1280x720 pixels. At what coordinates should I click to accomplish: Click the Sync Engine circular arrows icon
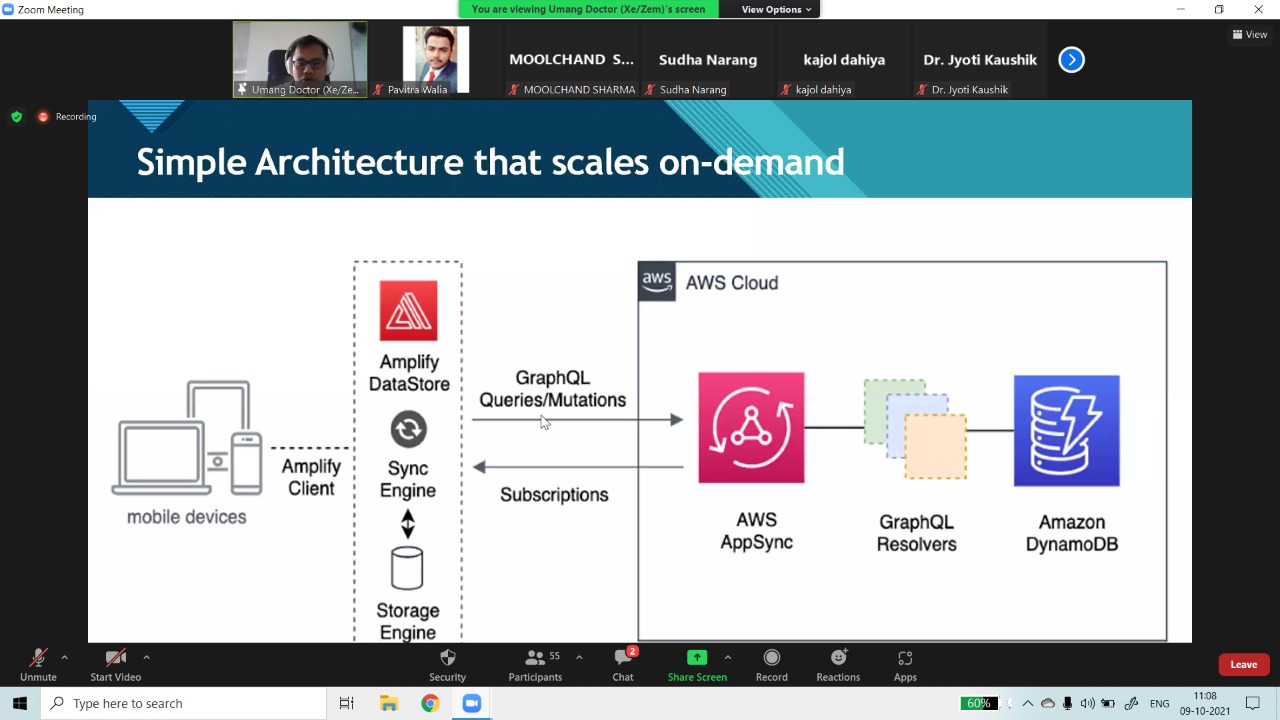(x=408, y=430)
